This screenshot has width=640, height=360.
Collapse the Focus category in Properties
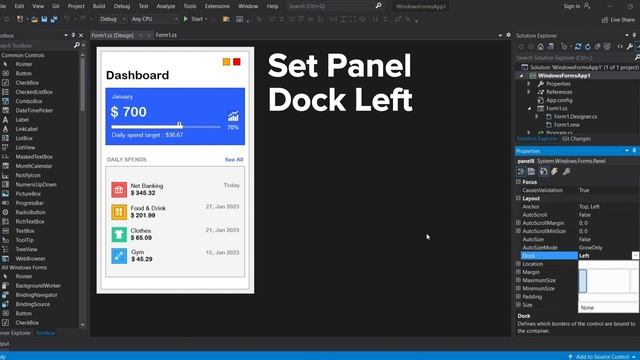point(518,182)
